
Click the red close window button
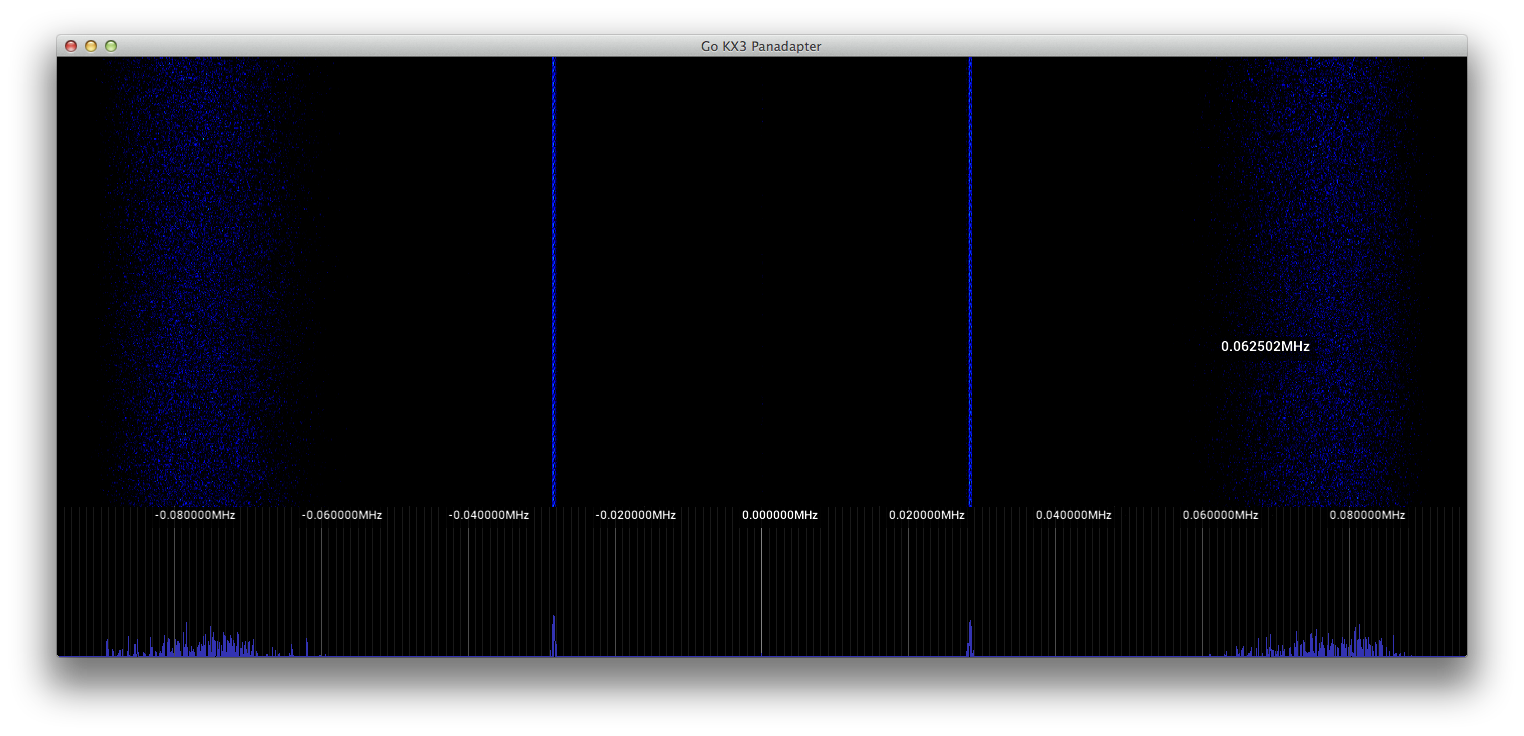(x=71, y=46)
